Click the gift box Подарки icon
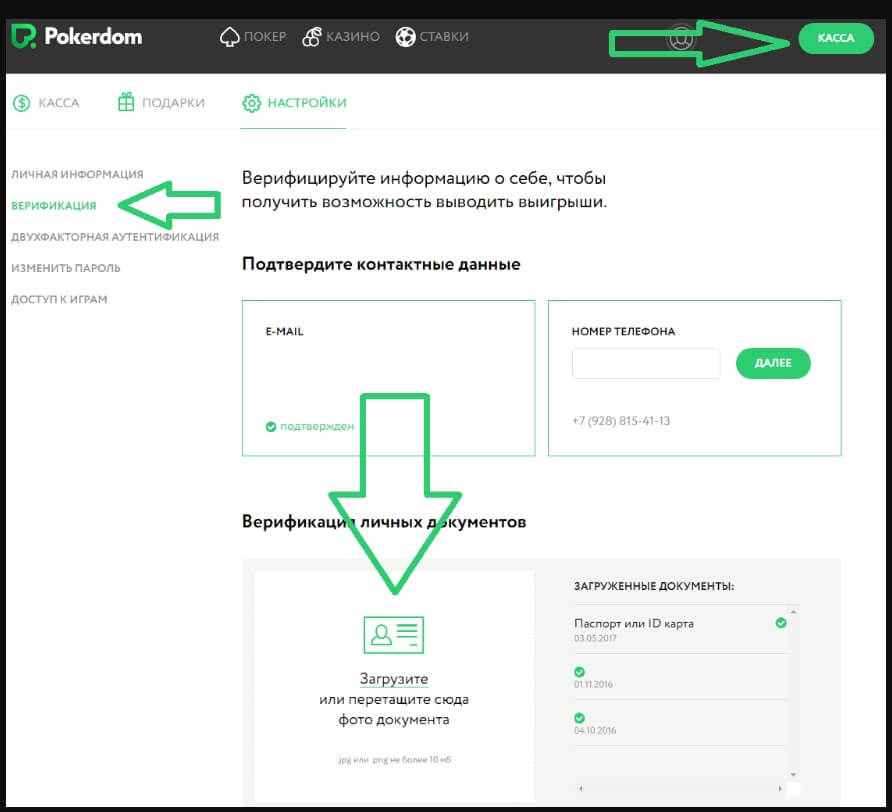Viewport: 892px width, 812px height. (x=126, y=102)
